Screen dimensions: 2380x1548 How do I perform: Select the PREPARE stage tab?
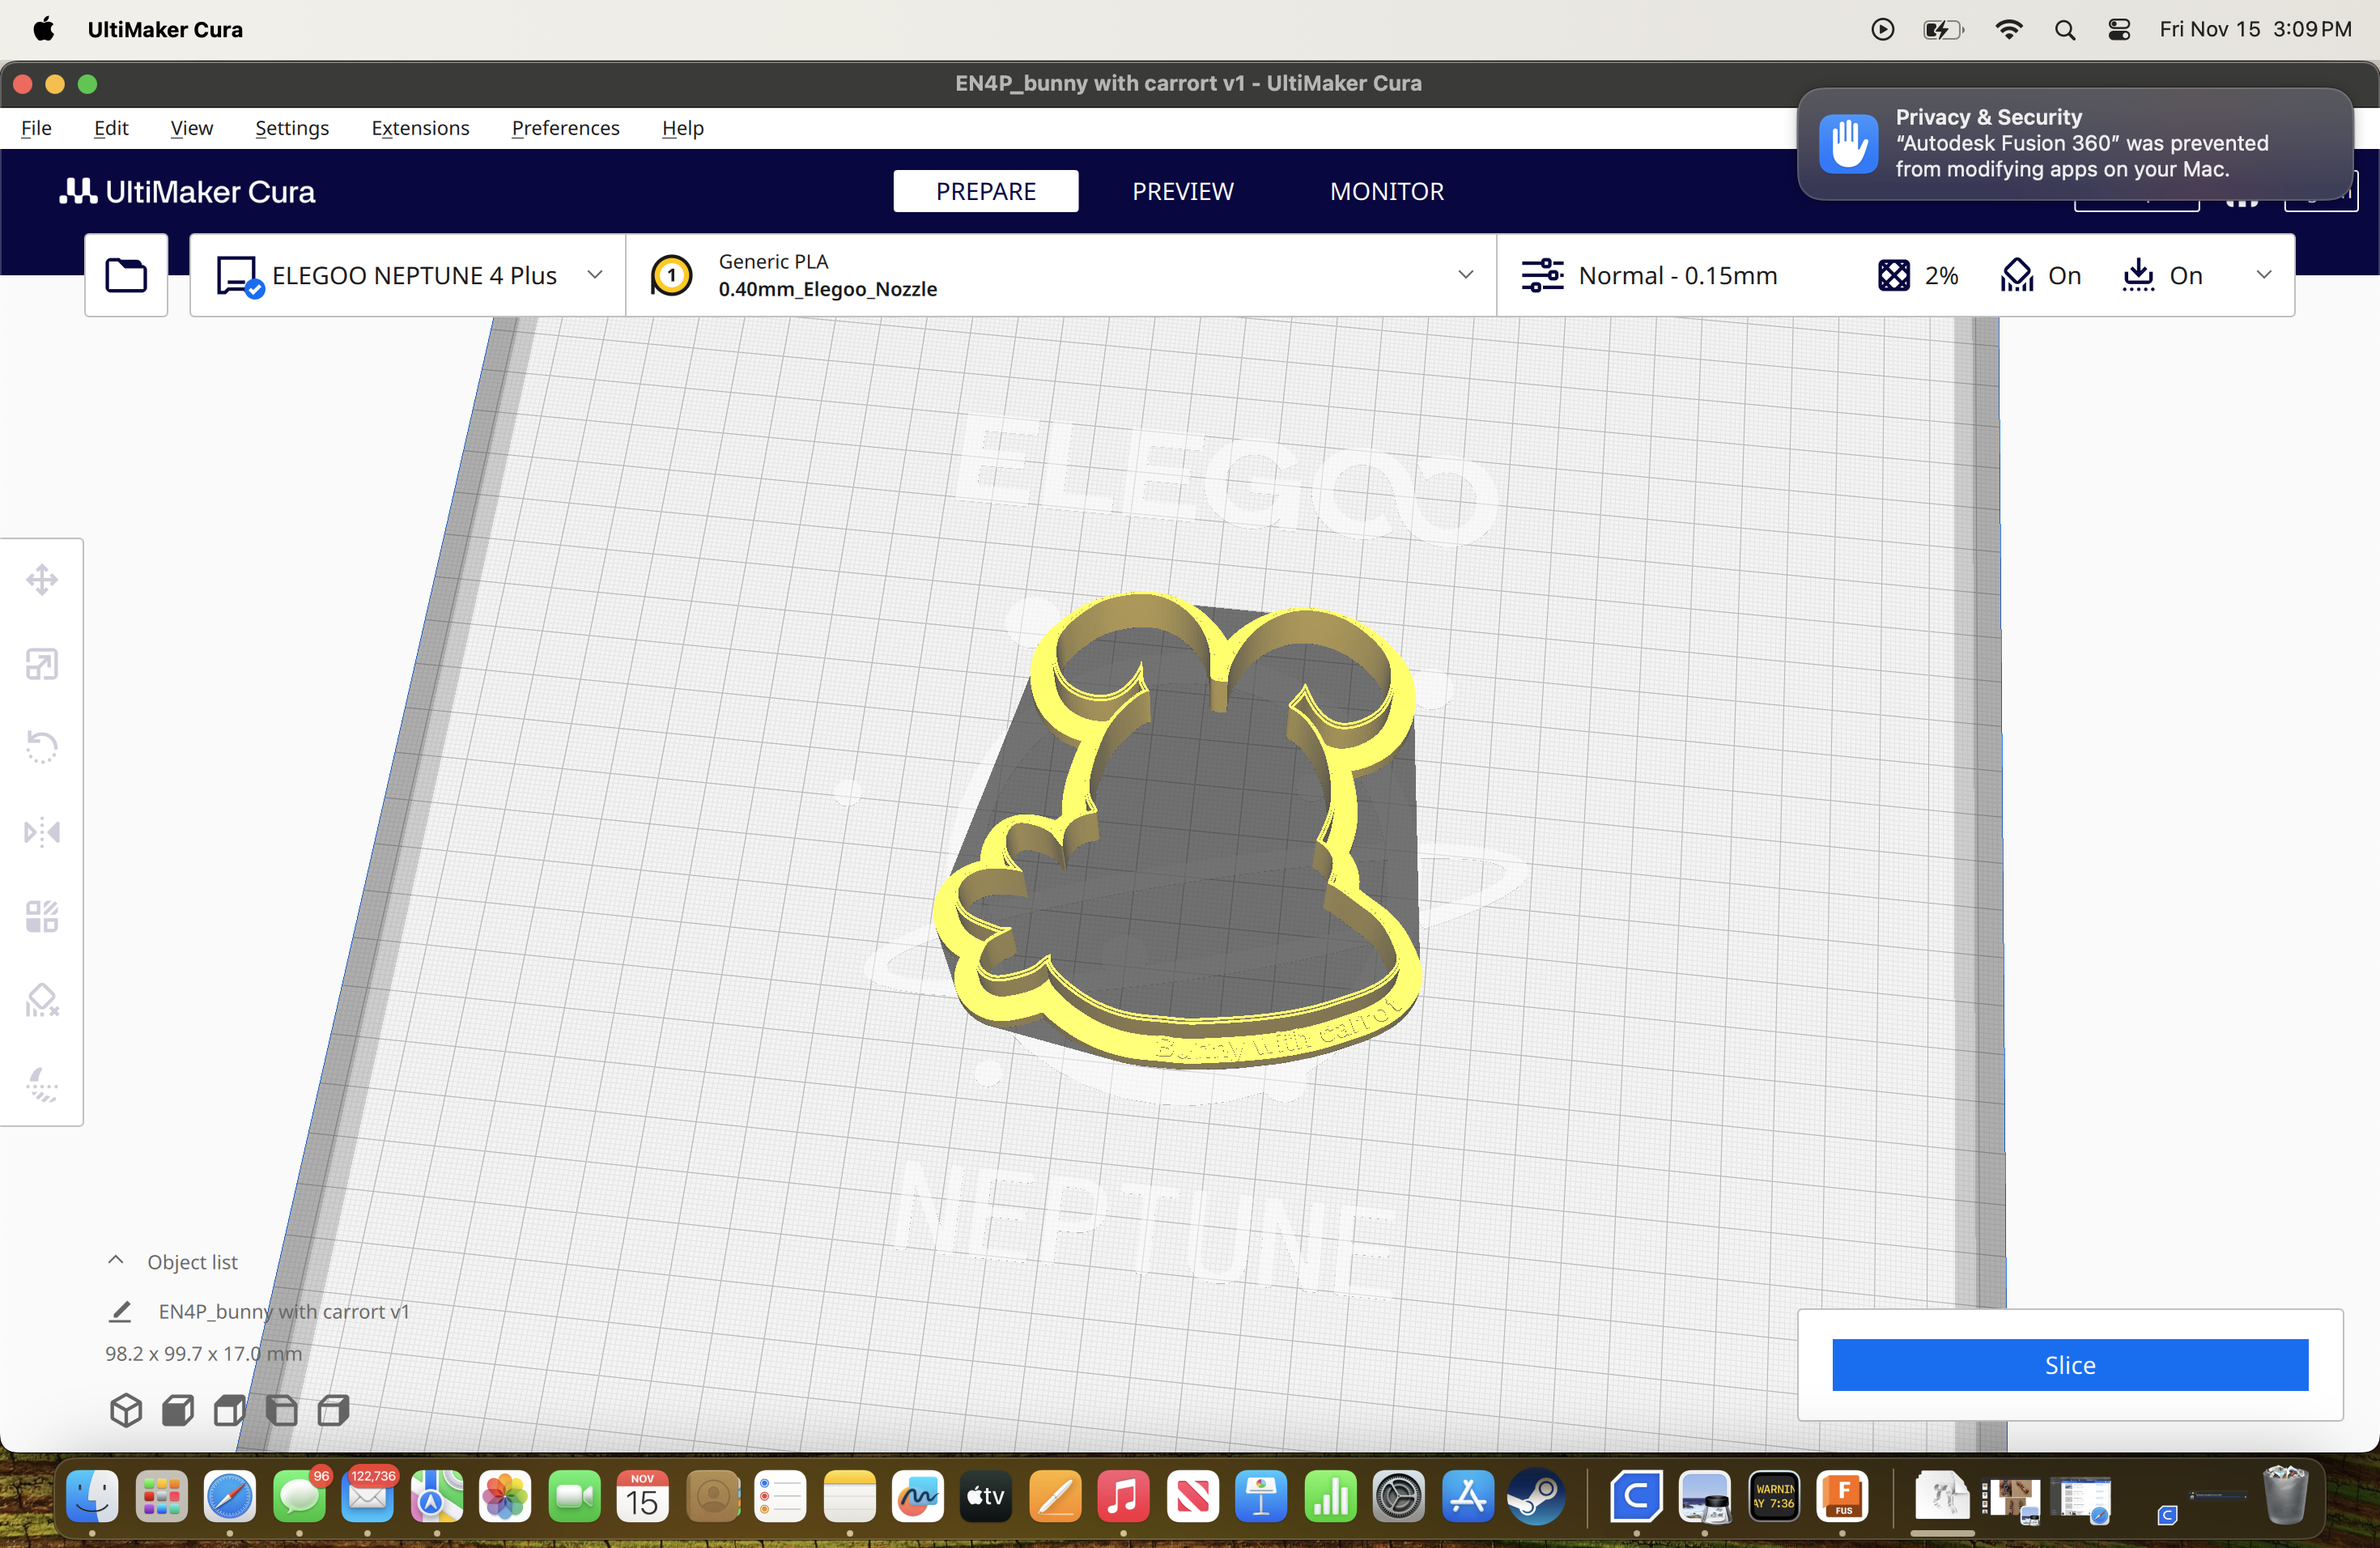click(985, 191)
